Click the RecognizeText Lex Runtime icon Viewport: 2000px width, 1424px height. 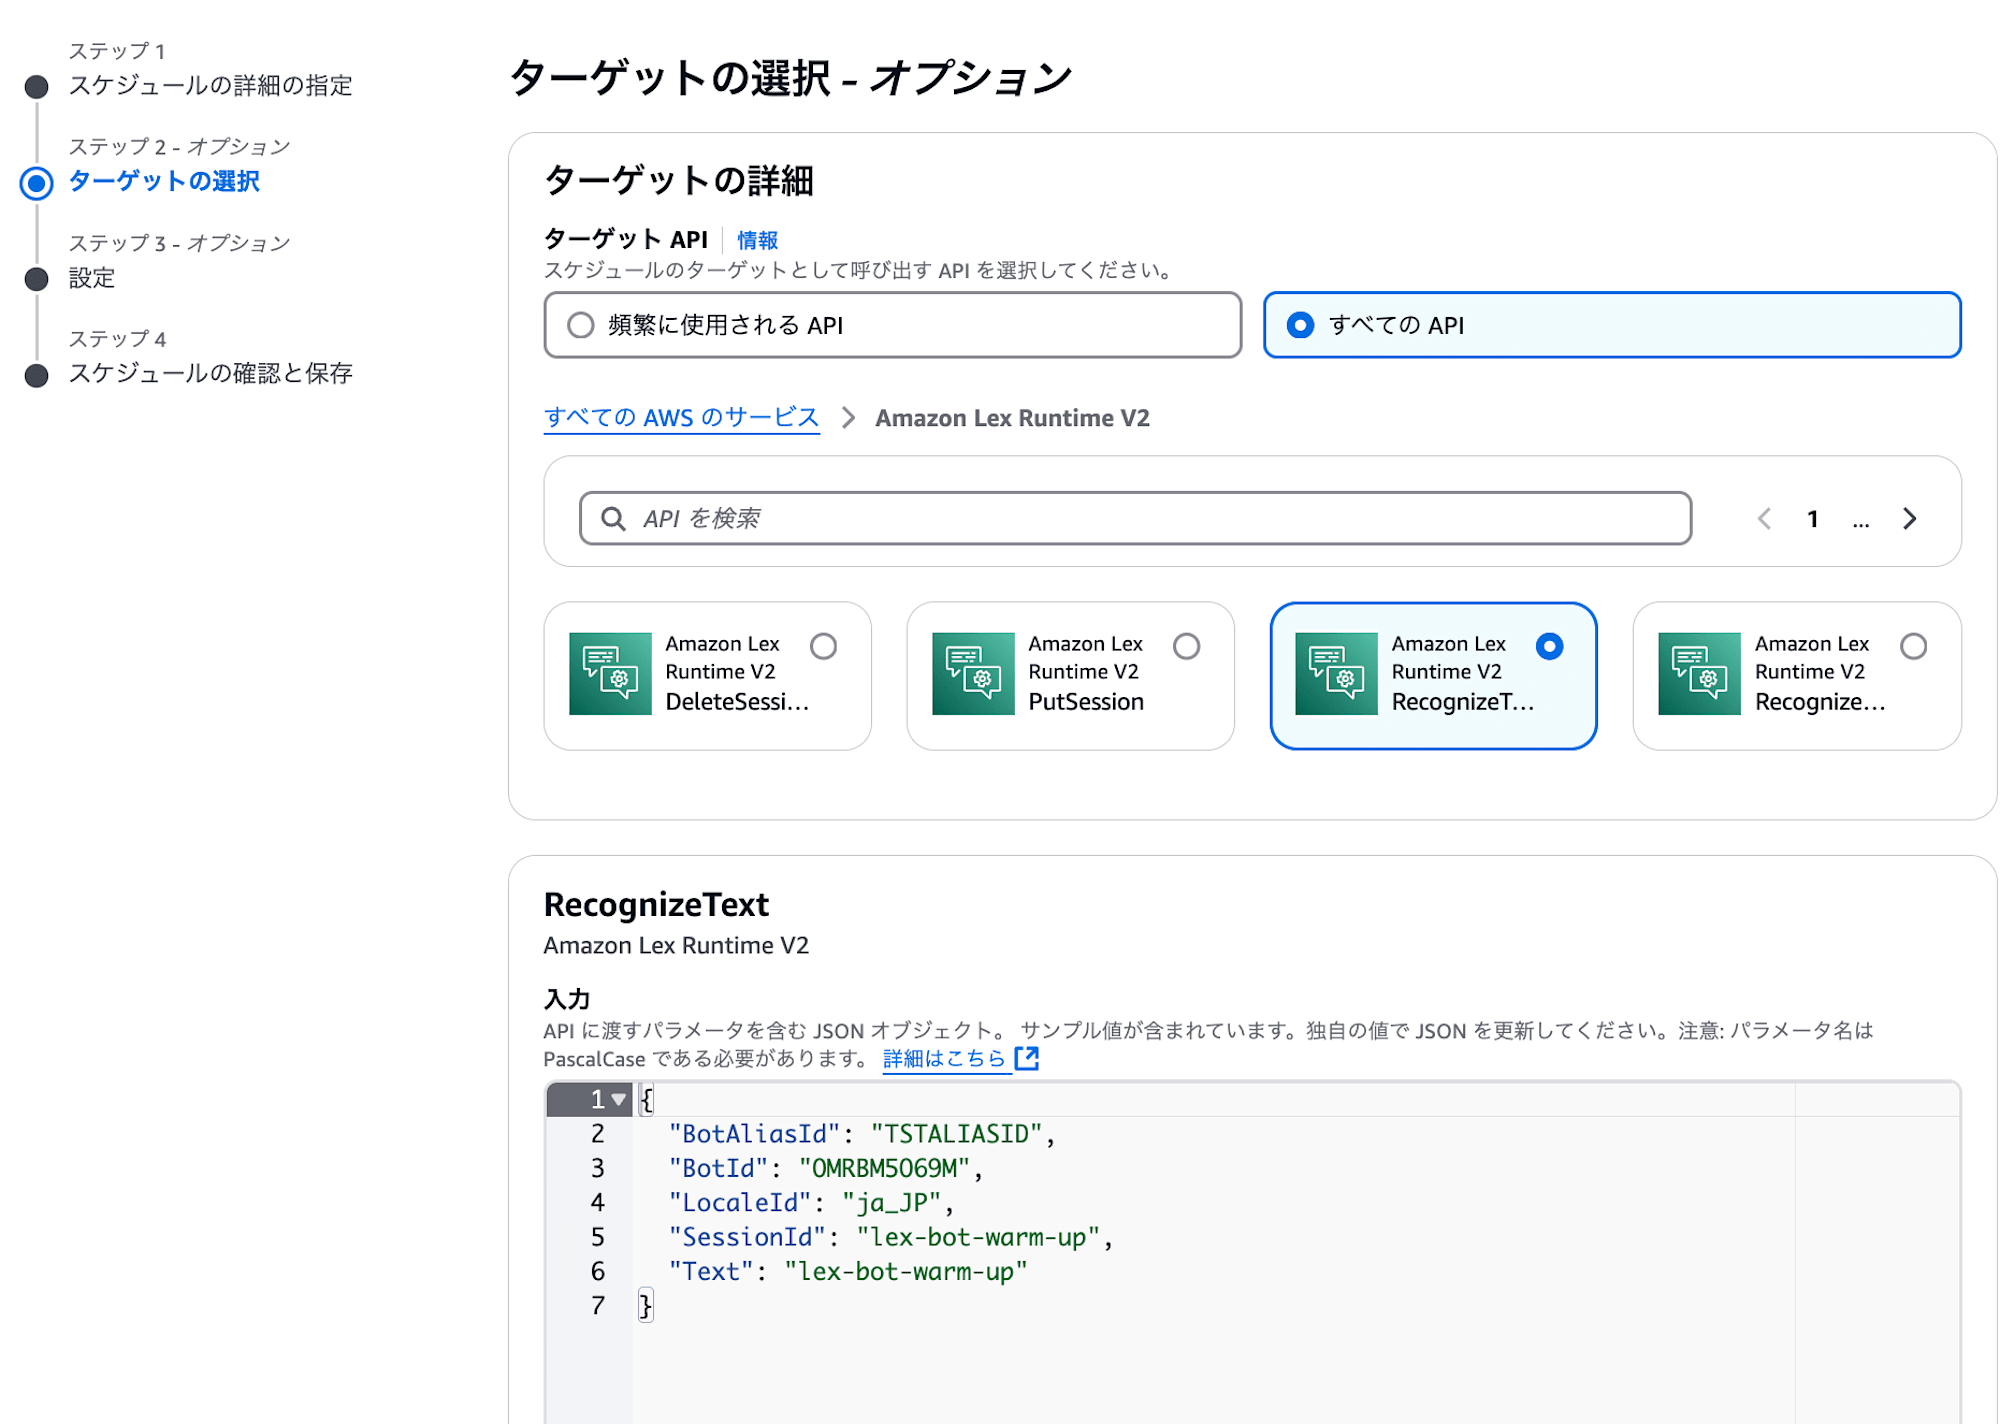(1336, 674)
